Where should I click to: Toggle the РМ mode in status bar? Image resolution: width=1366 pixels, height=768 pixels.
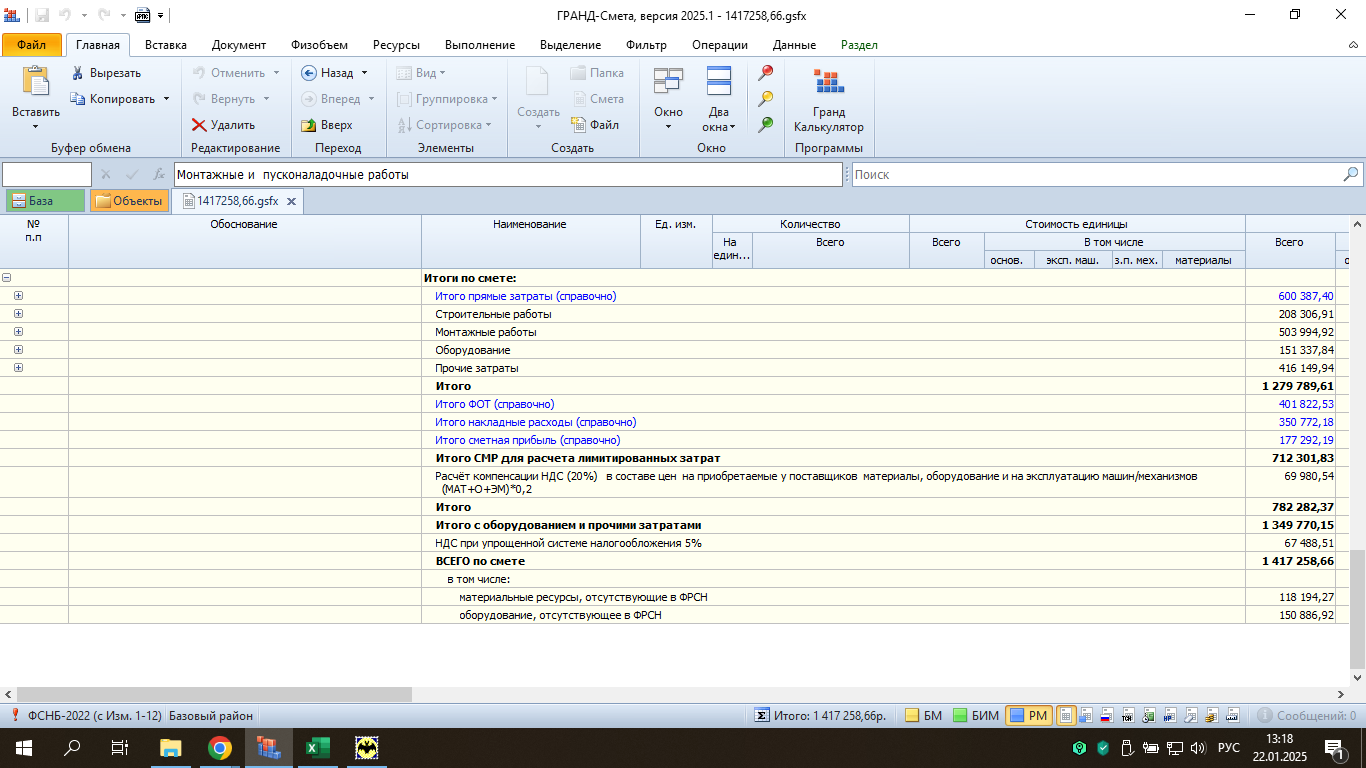(x=1028, y=716)
